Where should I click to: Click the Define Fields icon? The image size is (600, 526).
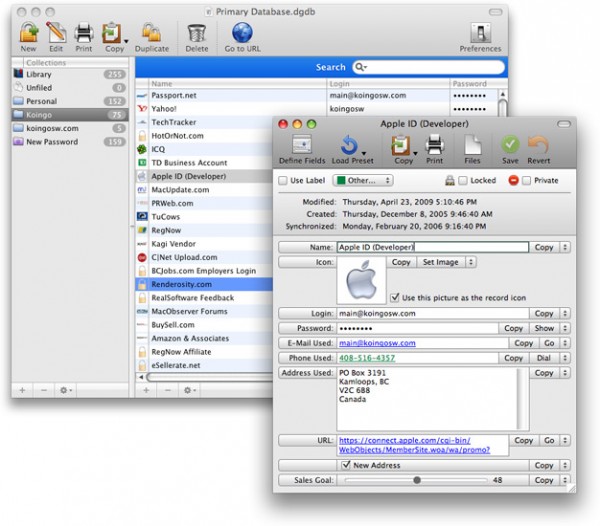[x=302, y=146]
